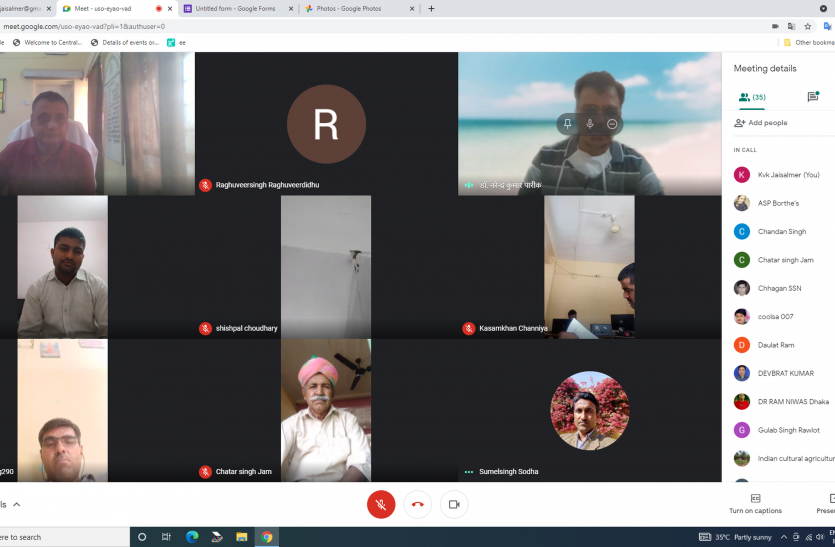Screen dimensions: 835x547
Task: Open the People tab showing 35
Action: [752, 97]
